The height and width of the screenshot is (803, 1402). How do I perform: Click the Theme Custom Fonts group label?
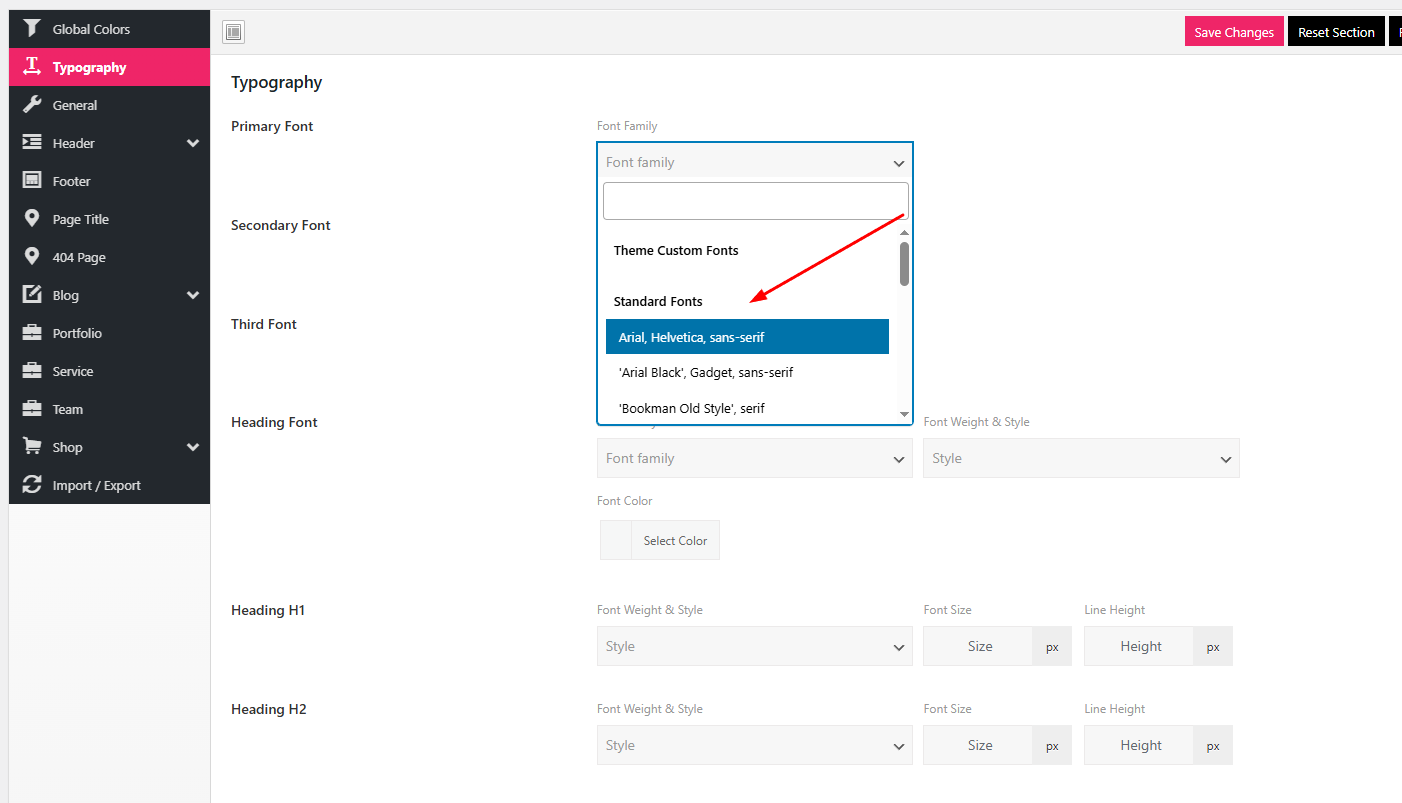[676, 250]
